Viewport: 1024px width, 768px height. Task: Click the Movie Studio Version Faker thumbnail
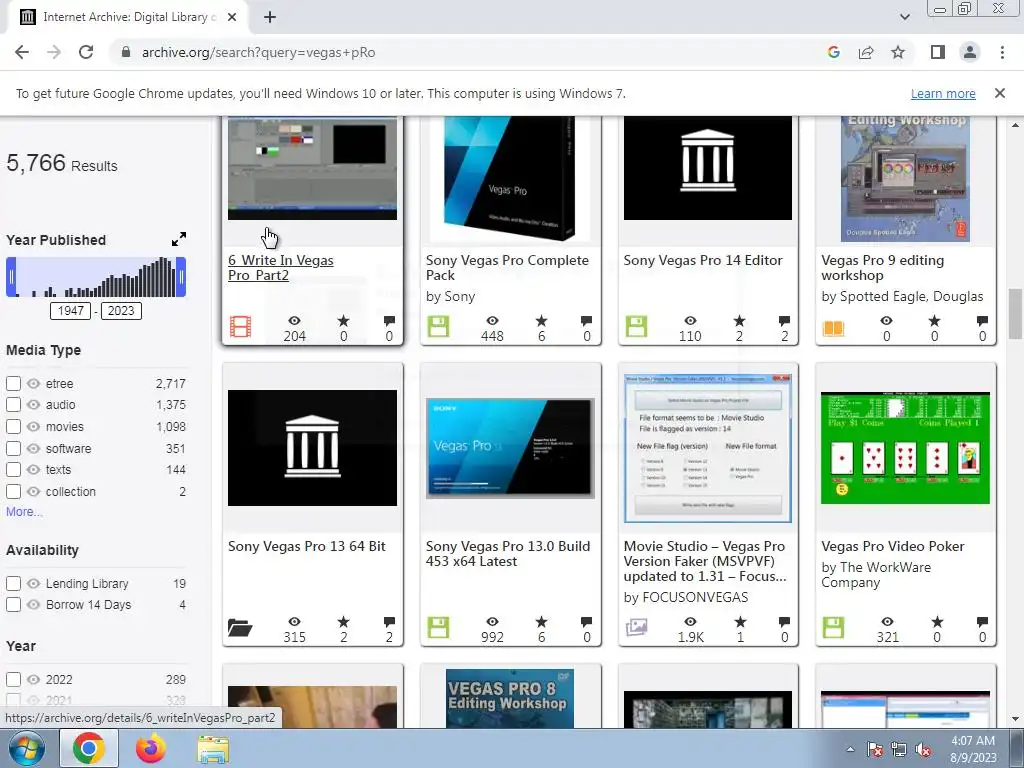(x=708, y=448)
